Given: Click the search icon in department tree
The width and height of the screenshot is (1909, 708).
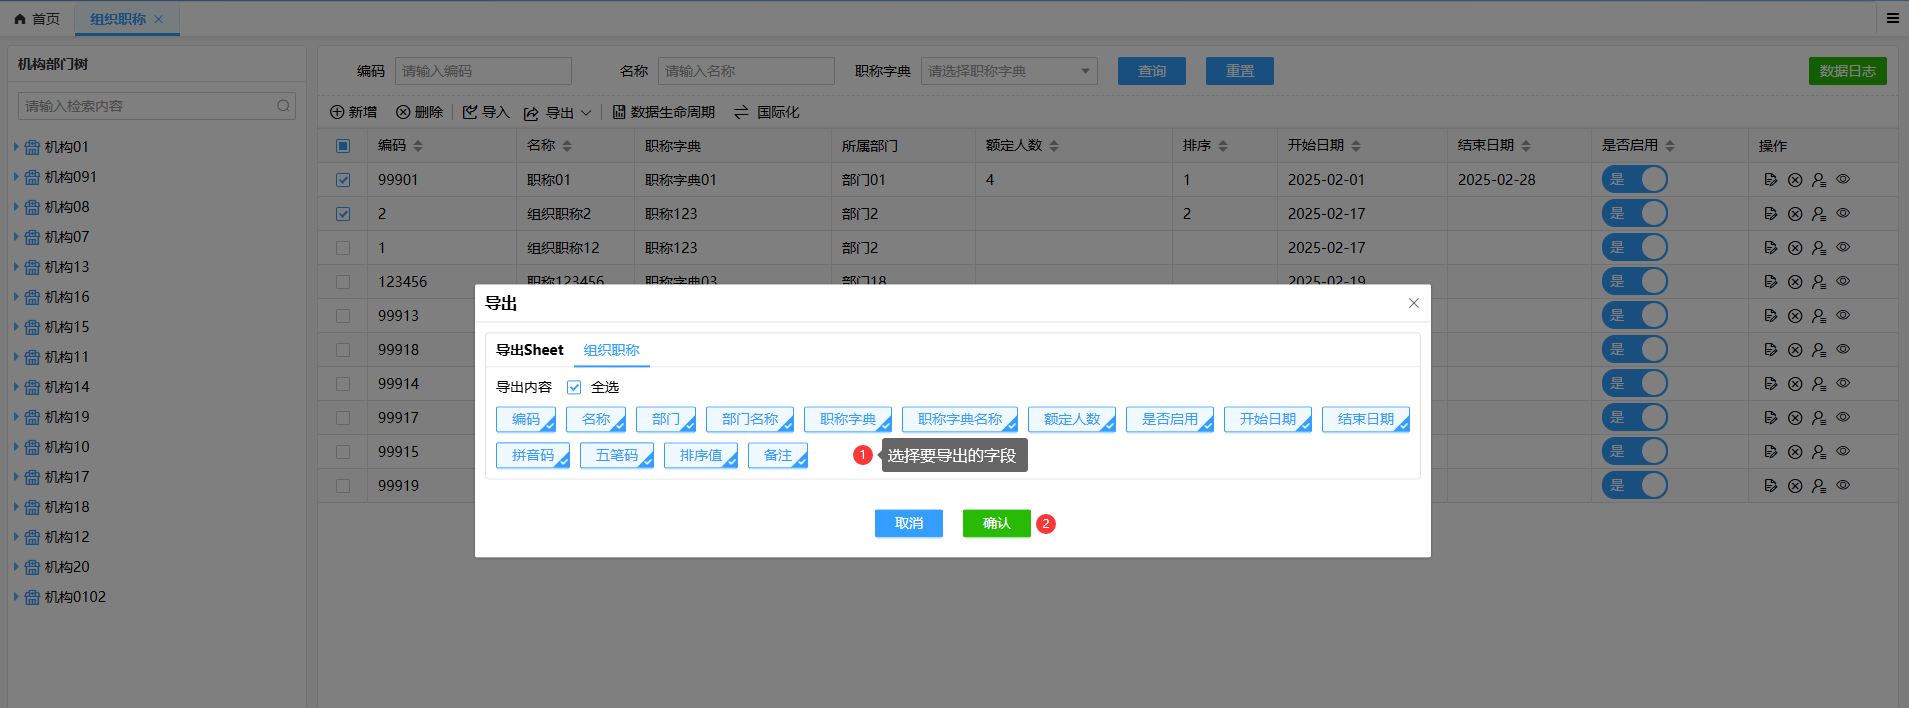Looking at the screenshot, I should pyautogui.click(x=283, y=106).
